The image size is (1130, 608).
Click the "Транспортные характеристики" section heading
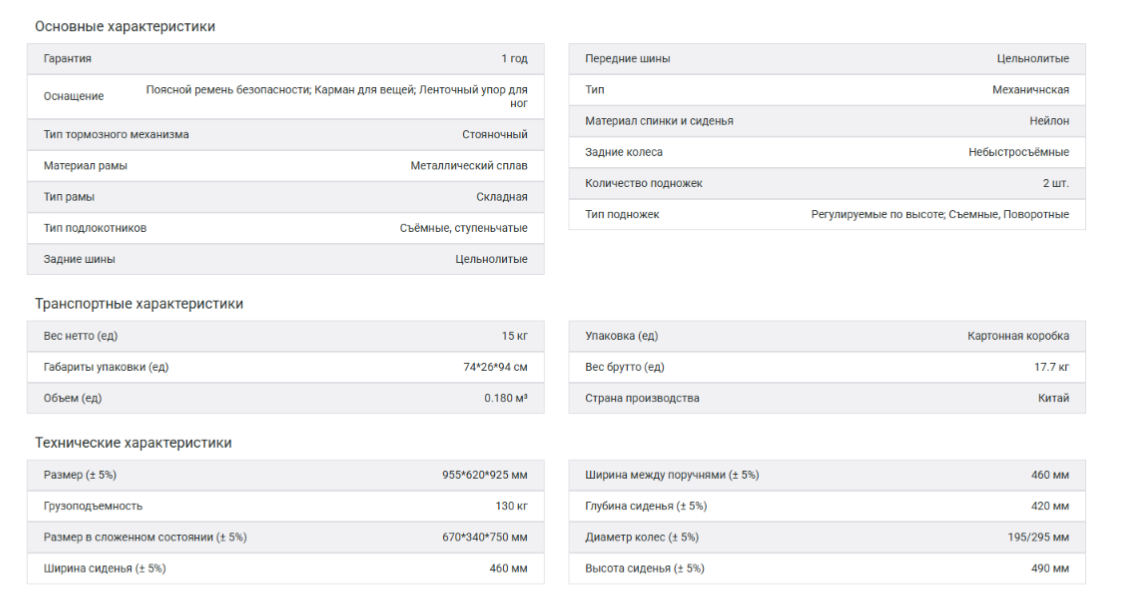coord(139,304)
